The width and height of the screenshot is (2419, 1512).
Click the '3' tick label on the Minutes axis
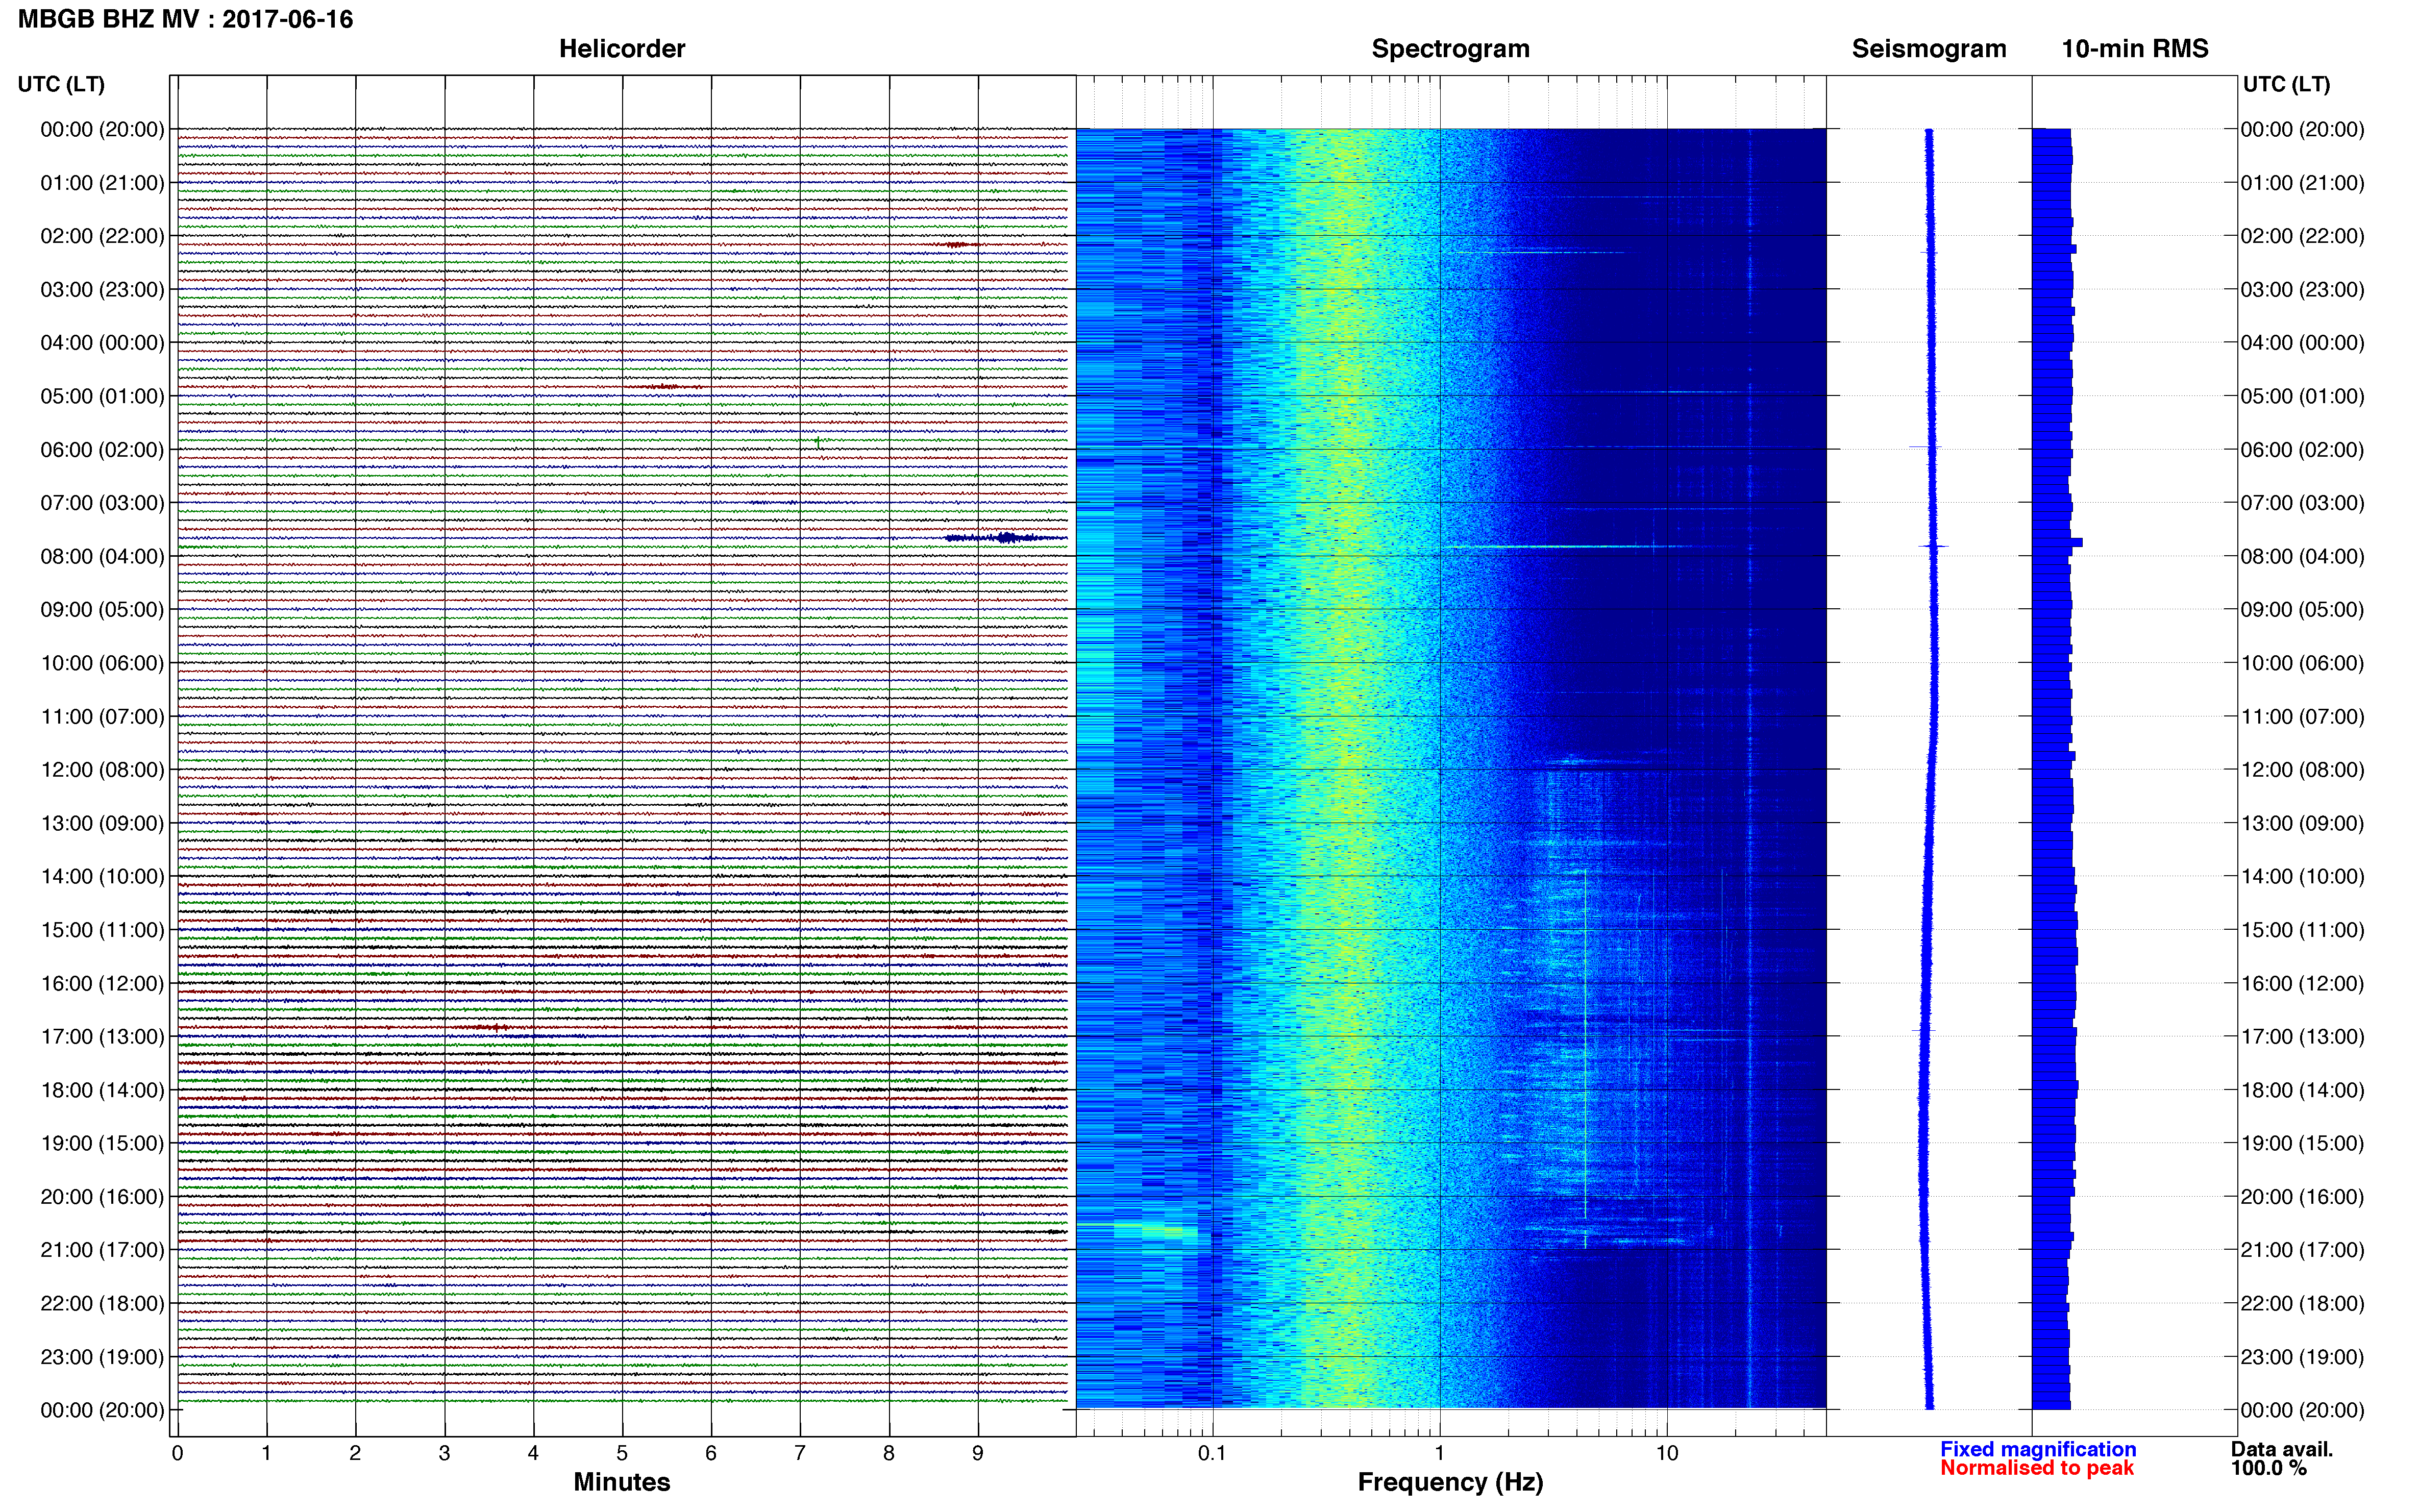pyautogui.click(x=444, y=1453)
